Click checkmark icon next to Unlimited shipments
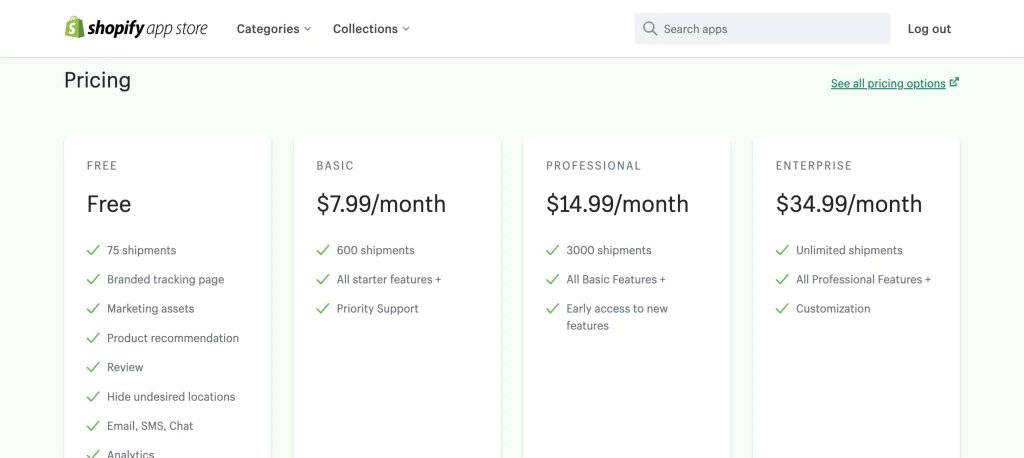Screen dimensions: 1024x458 (782, 250)
